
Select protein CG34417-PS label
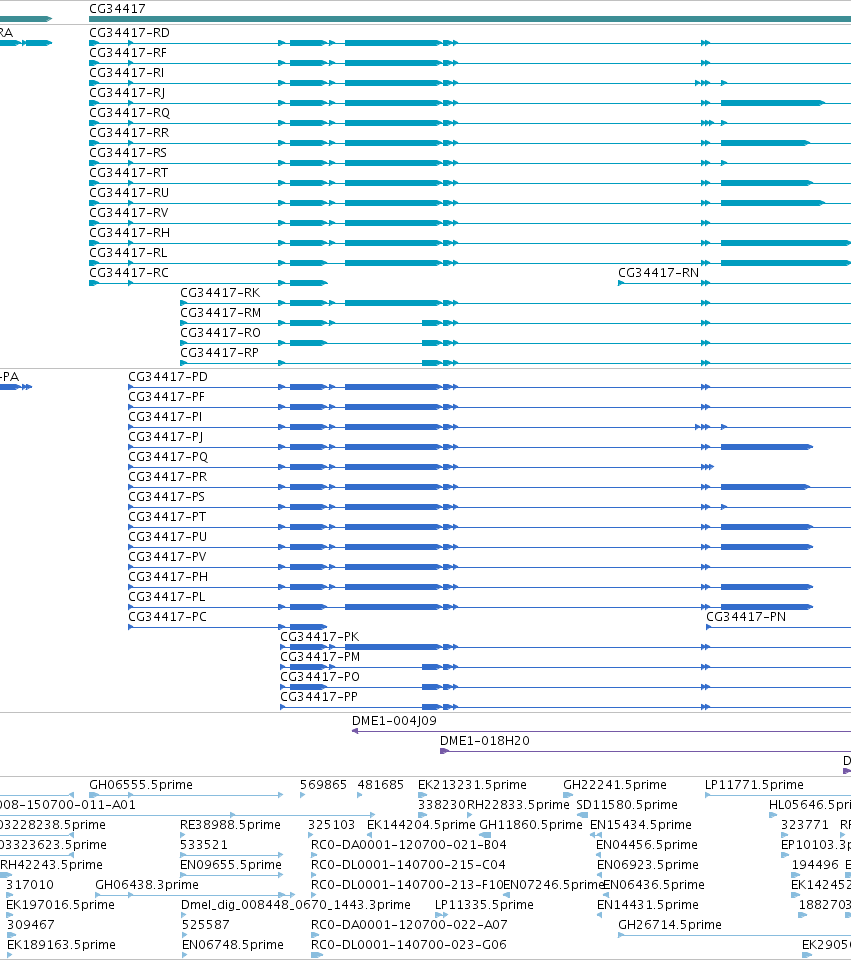[x=167, y=497]
